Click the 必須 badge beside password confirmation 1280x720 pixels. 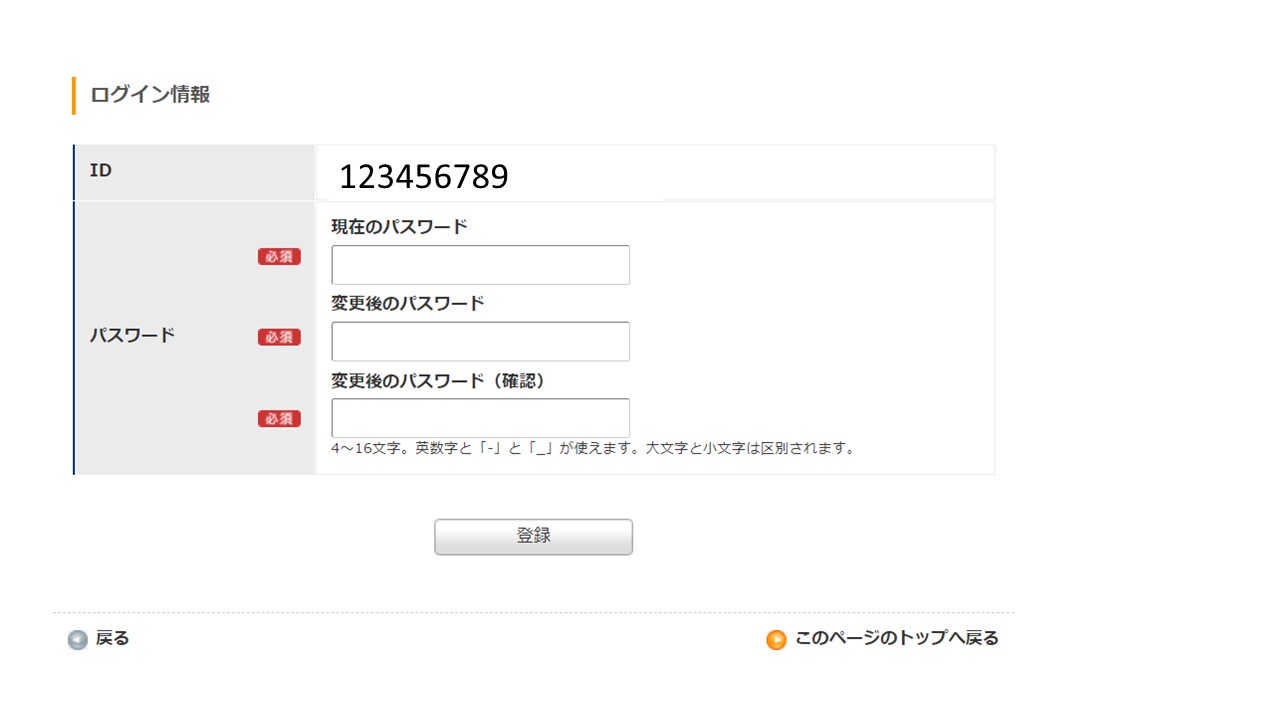pyautogui.click(x=279, y=419)
